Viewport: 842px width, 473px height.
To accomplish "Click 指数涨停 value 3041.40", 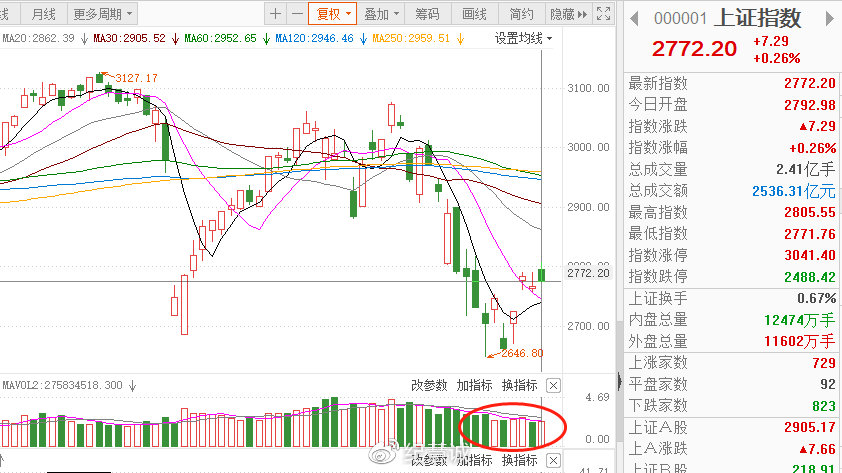I will click(810, 256).
